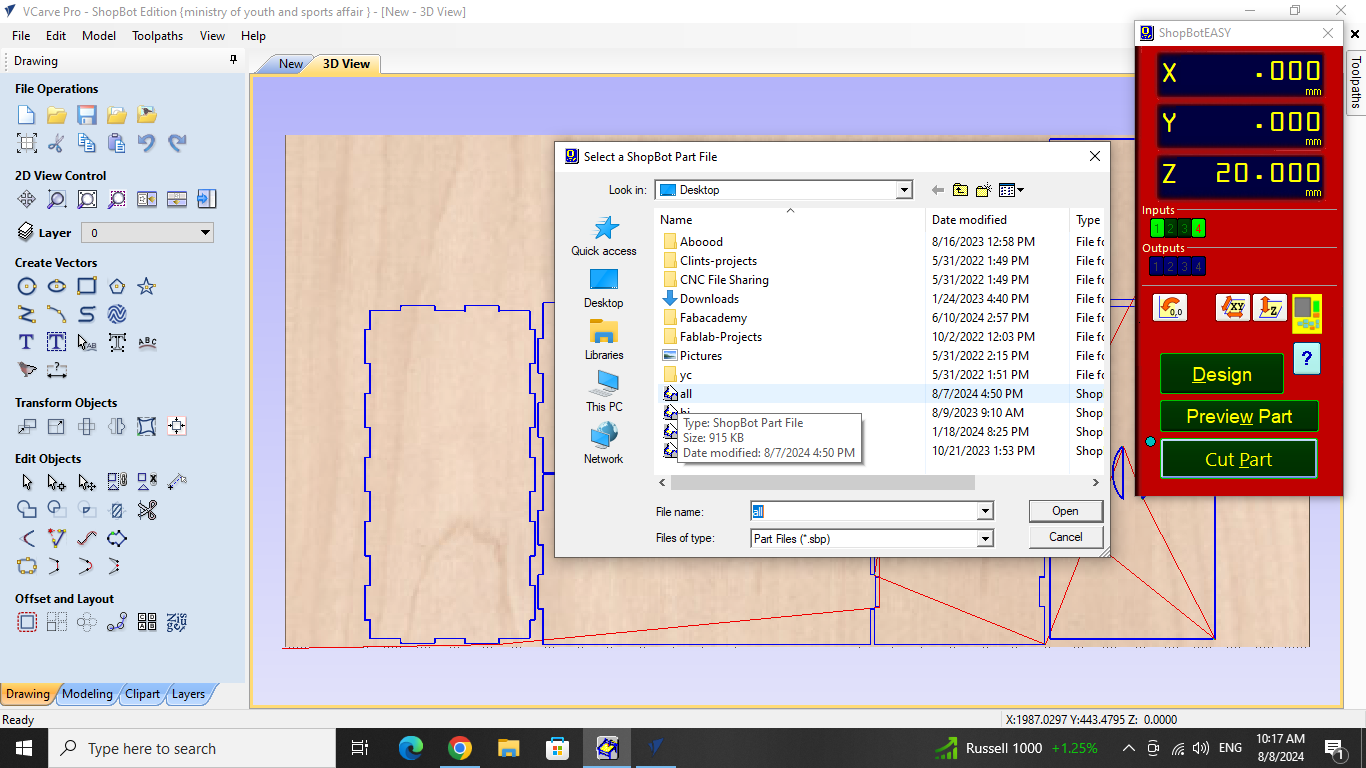This screenshot has width=1366, height=768.
Task: Click the Open button in file dialog
Action: pyautogui.click(x=1065, y=511)
